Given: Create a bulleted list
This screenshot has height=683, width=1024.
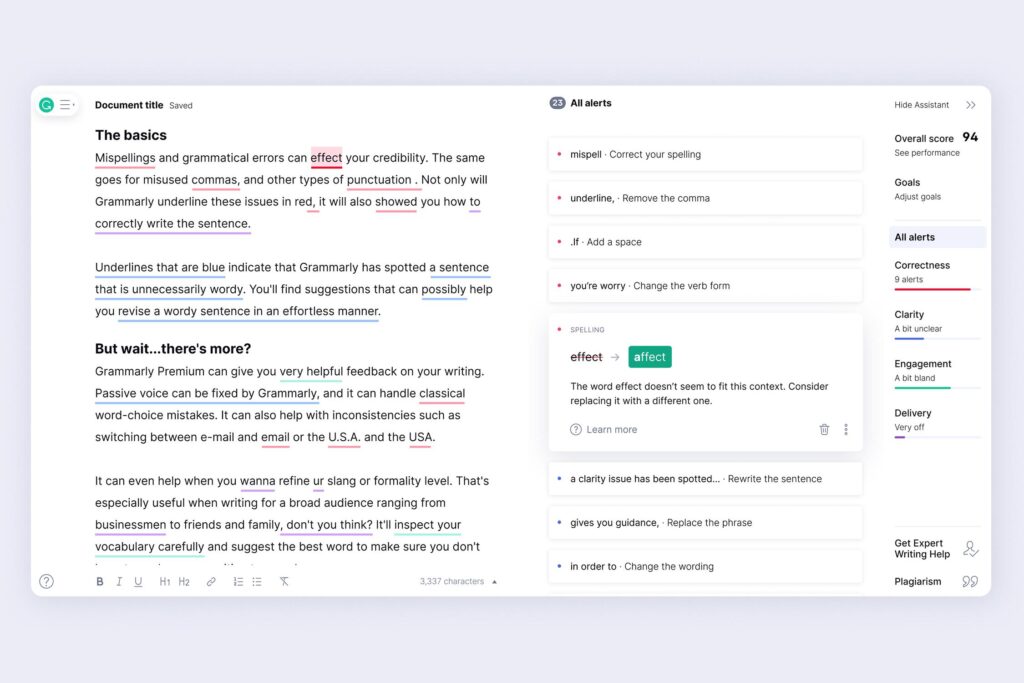Looking at the screenshot, I should (257, 582).
